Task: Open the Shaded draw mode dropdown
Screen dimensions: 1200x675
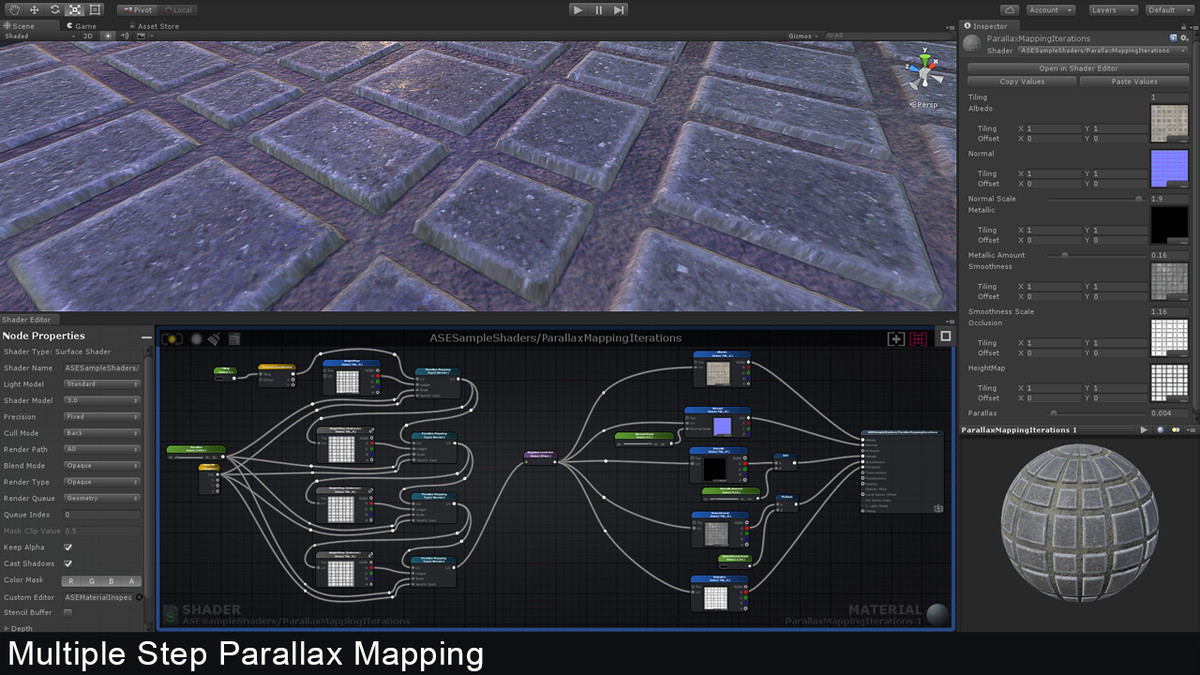Action: click(38, 36)
